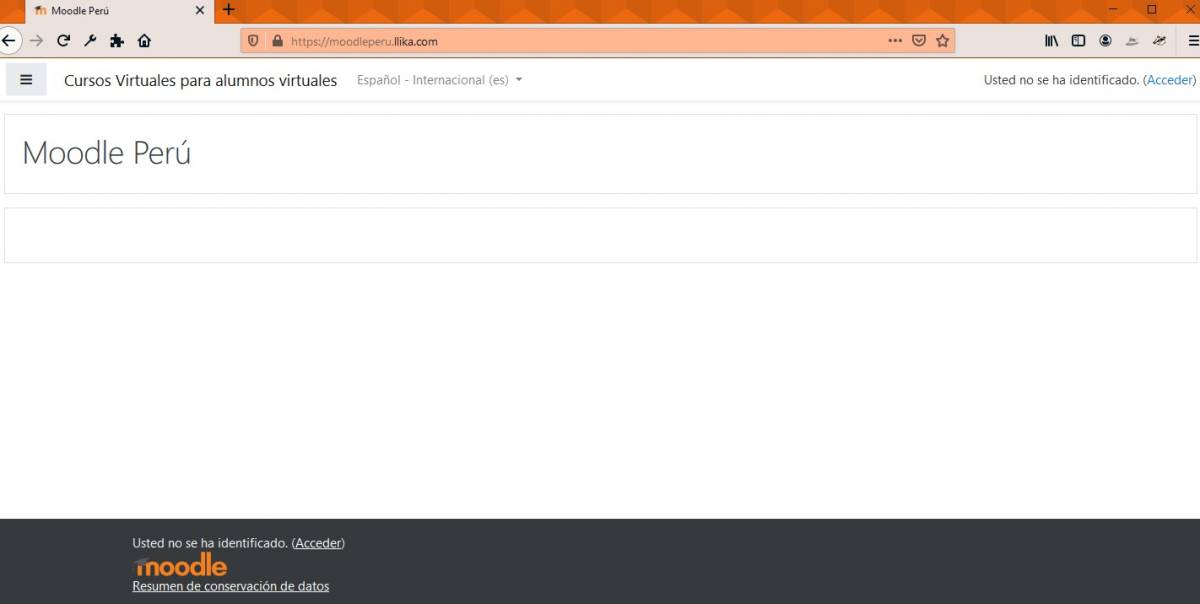Go back with the browser back arrow
Image resolution: width=1200 pixels, height=604 pixels.
coord(8,41)
